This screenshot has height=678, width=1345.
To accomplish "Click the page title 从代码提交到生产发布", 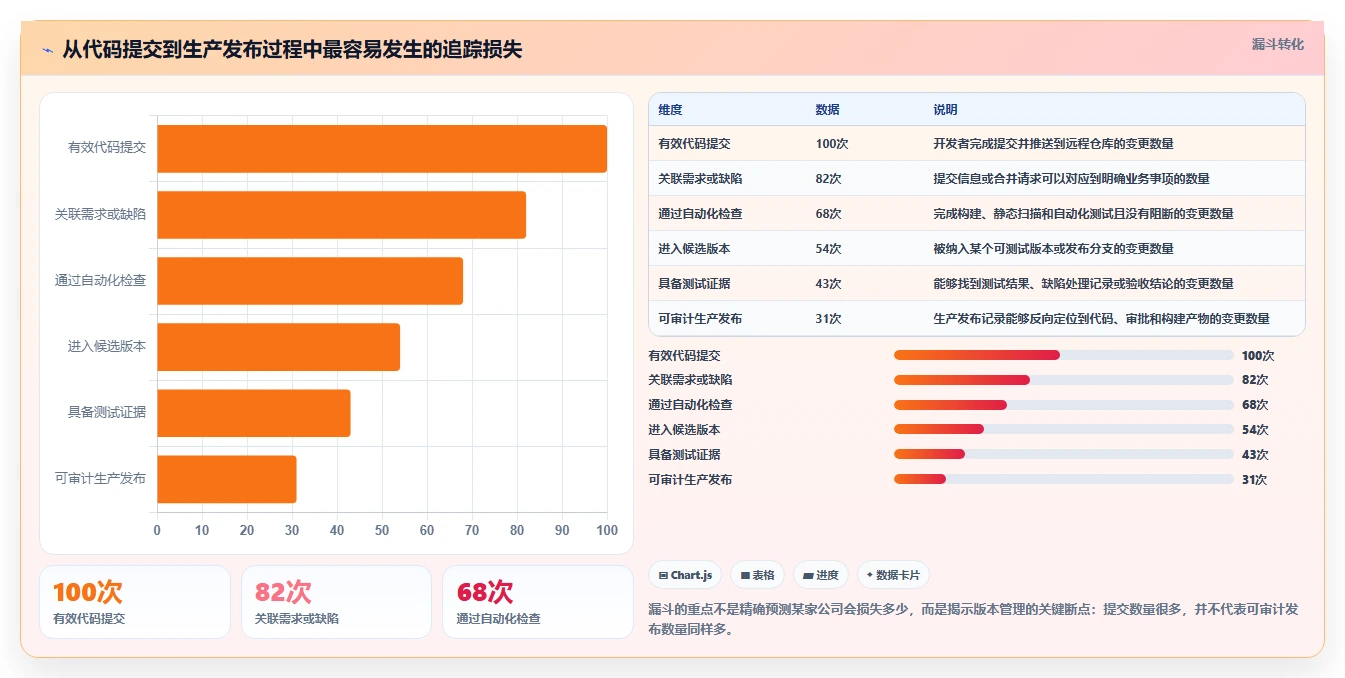I will click(292, 50).
